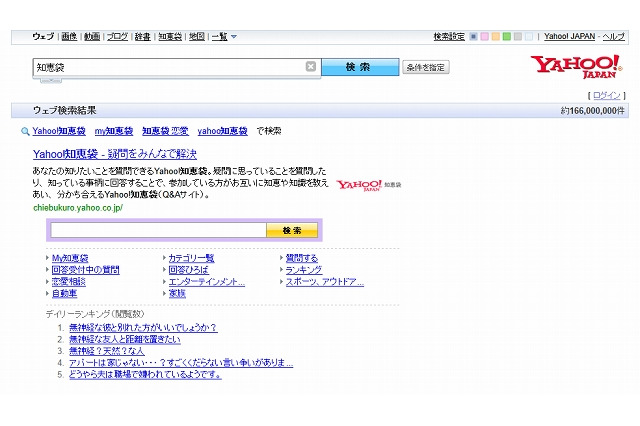
Task: Open カテゴリ一覧 sitelink
Action: click(x=191, y=258)
